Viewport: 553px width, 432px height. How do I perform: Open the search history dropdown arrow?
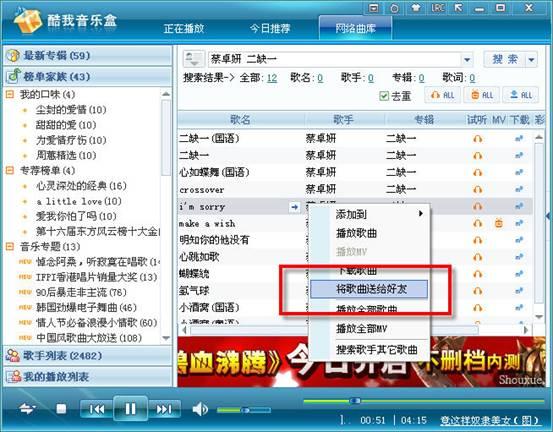point(467,60)
